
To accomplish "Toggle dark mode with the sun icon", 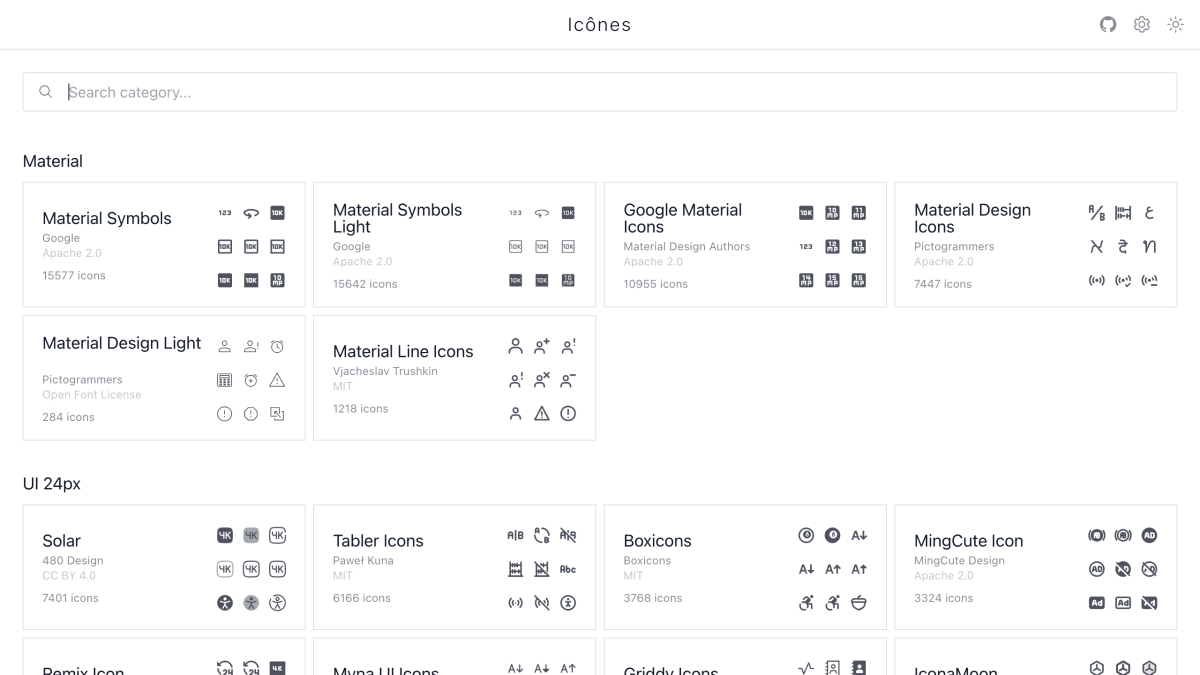I will [x=1175, y=25].
